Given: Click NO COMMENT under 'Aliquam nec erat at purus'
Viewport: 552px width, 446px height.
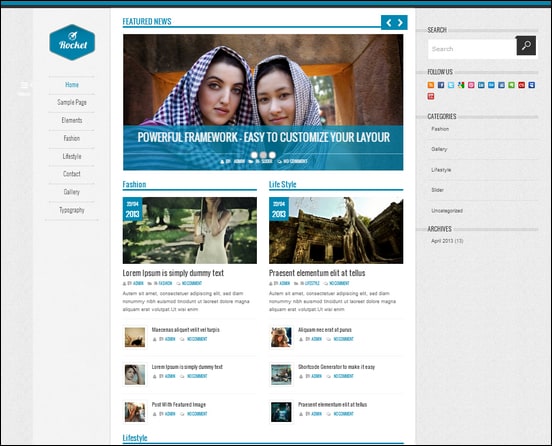Looking at the screenshot, I should (343, 339).
